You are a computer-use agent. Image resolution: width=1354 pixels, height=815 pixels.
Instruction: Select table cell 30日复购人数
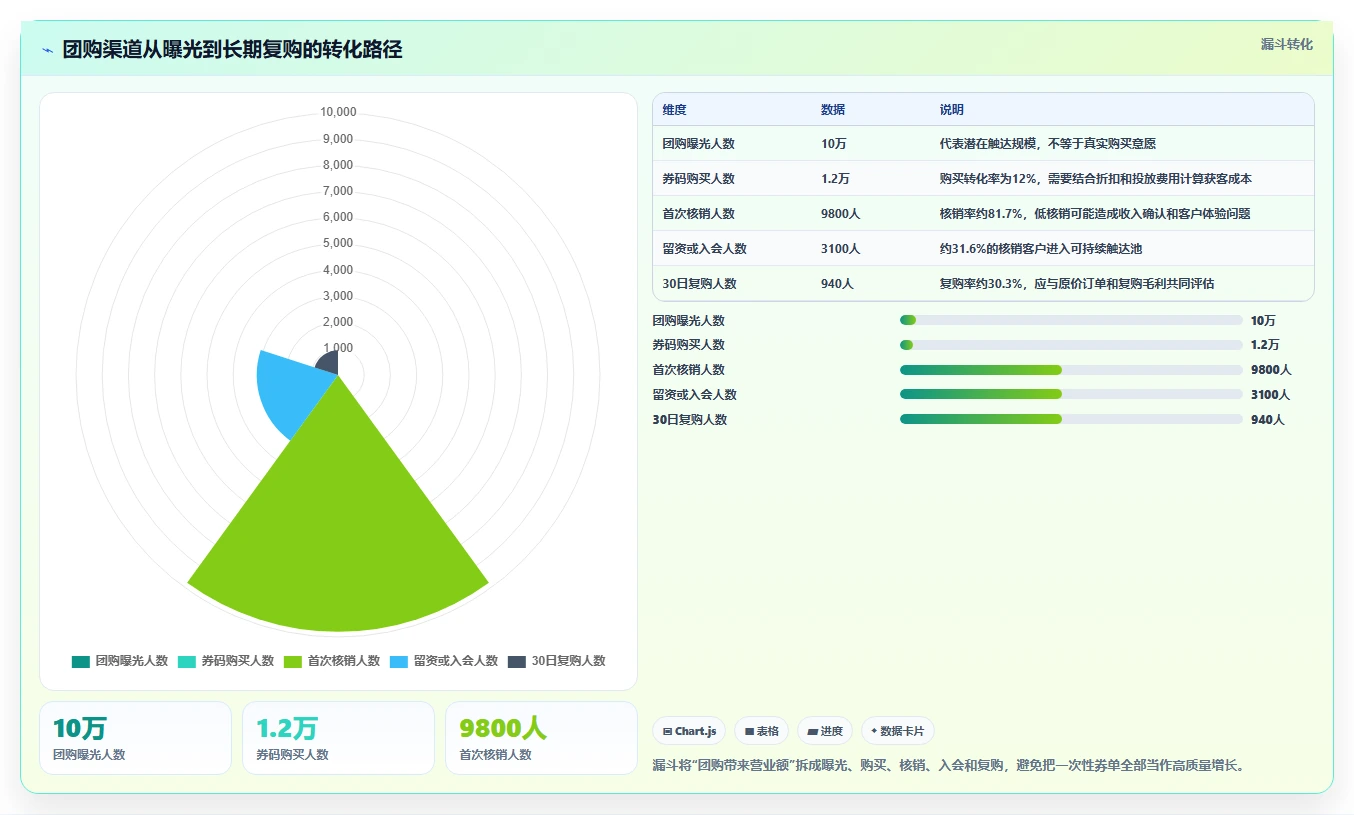(699, 284)
